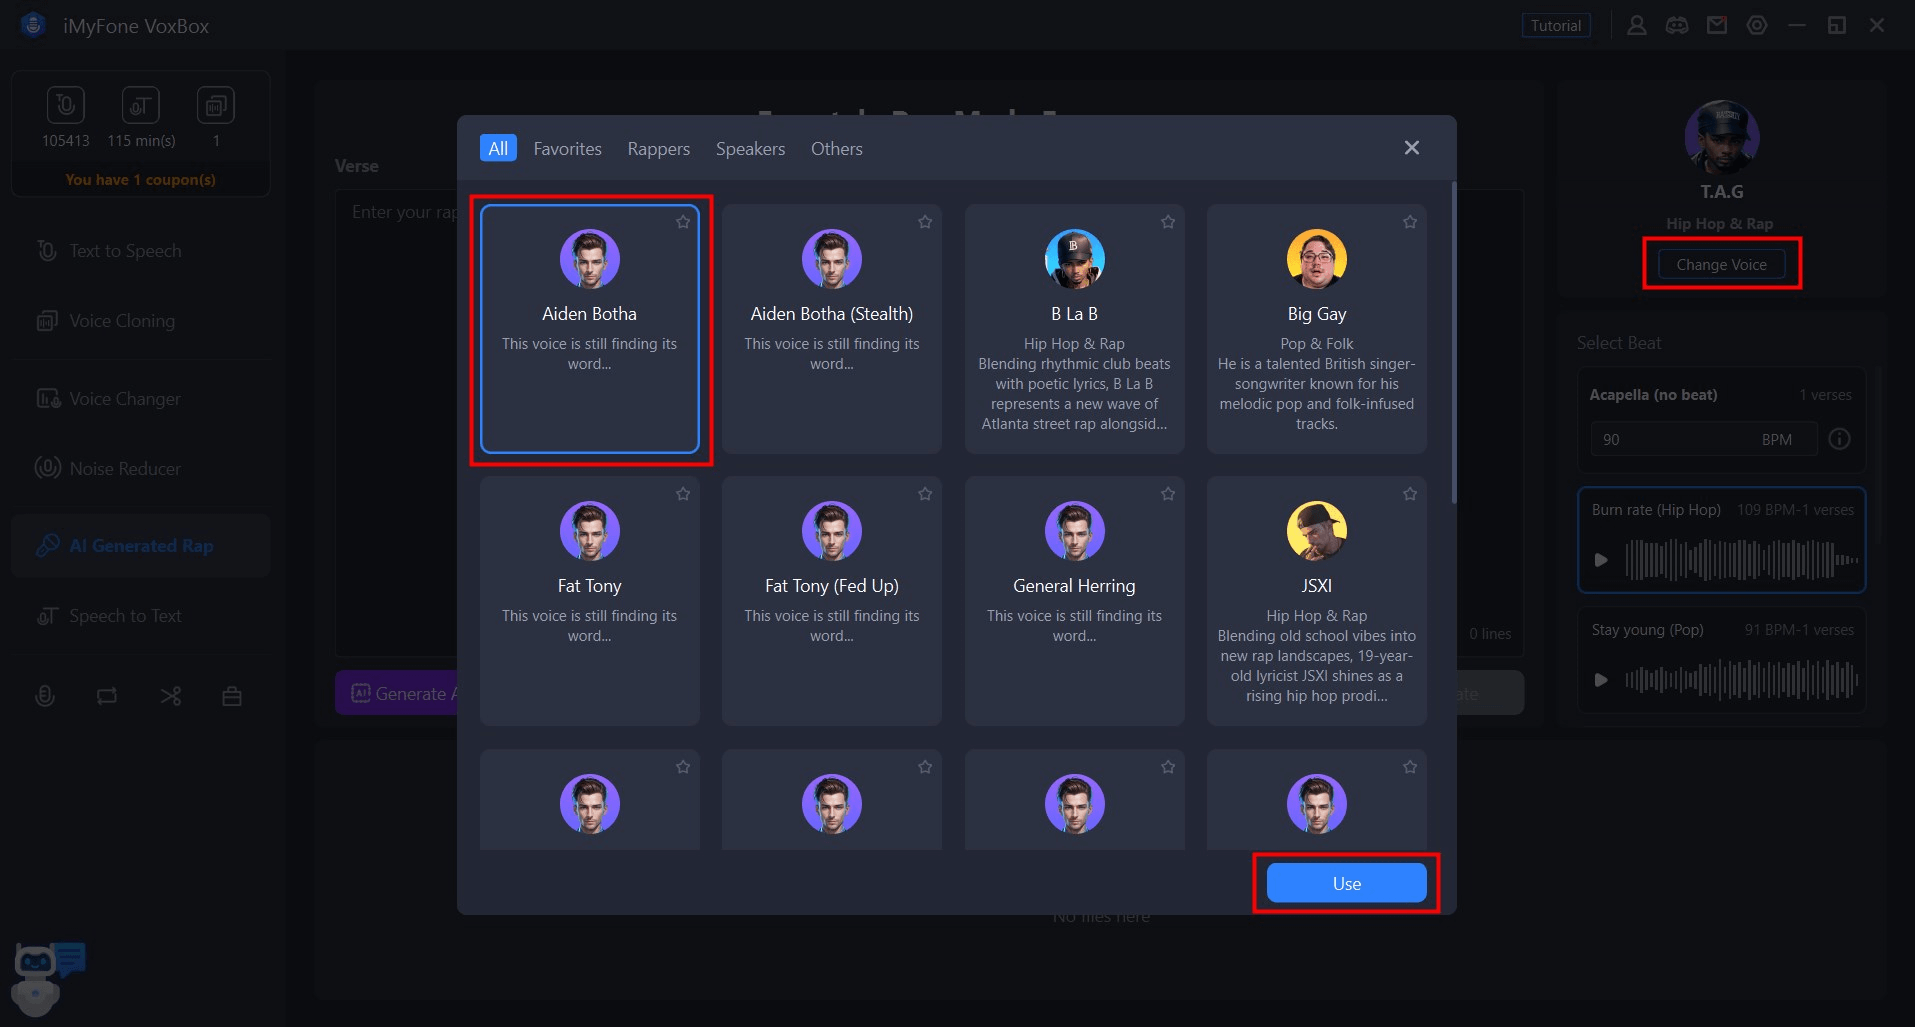Screen dimensions: 1915x1027
Task: Open the settings icon in title bar
Action: pos(1757,26)
